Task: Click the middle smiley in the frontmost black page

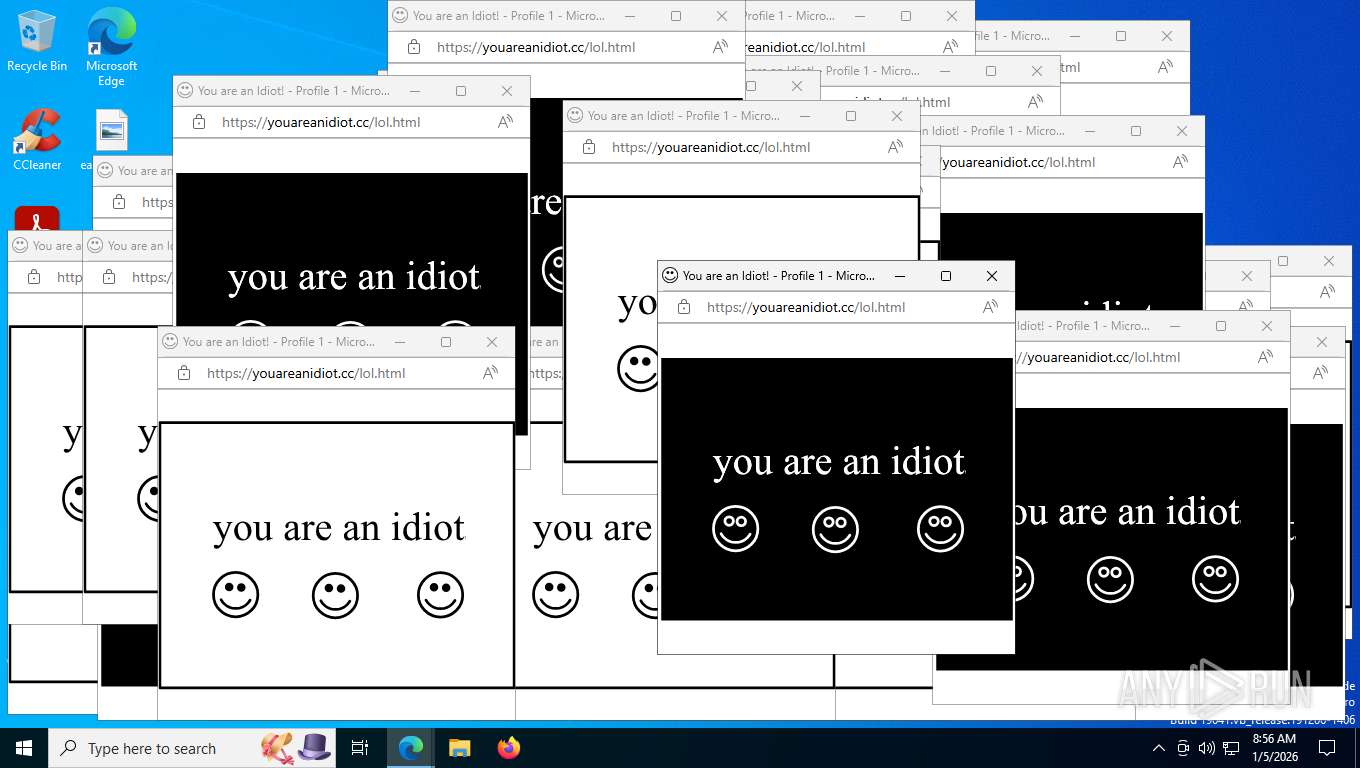Action: 836,529
